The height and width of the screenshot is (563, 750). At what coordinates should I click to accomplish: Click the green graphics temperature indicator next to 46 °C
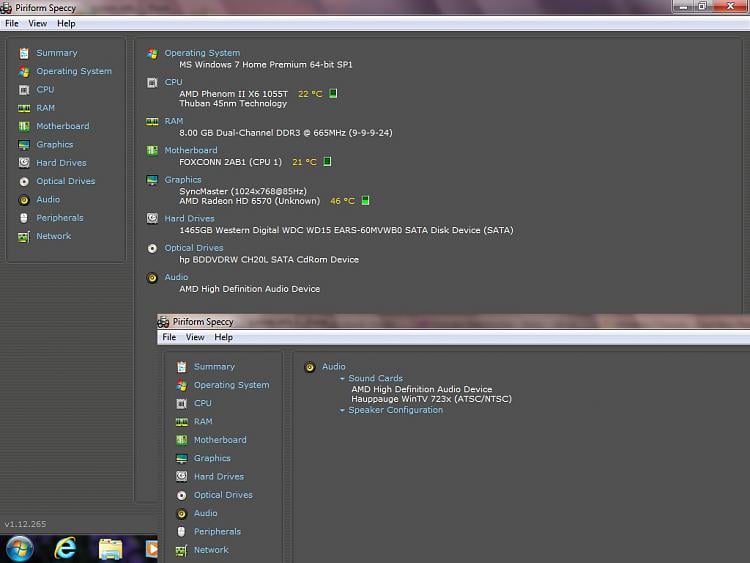coord(365,200)
